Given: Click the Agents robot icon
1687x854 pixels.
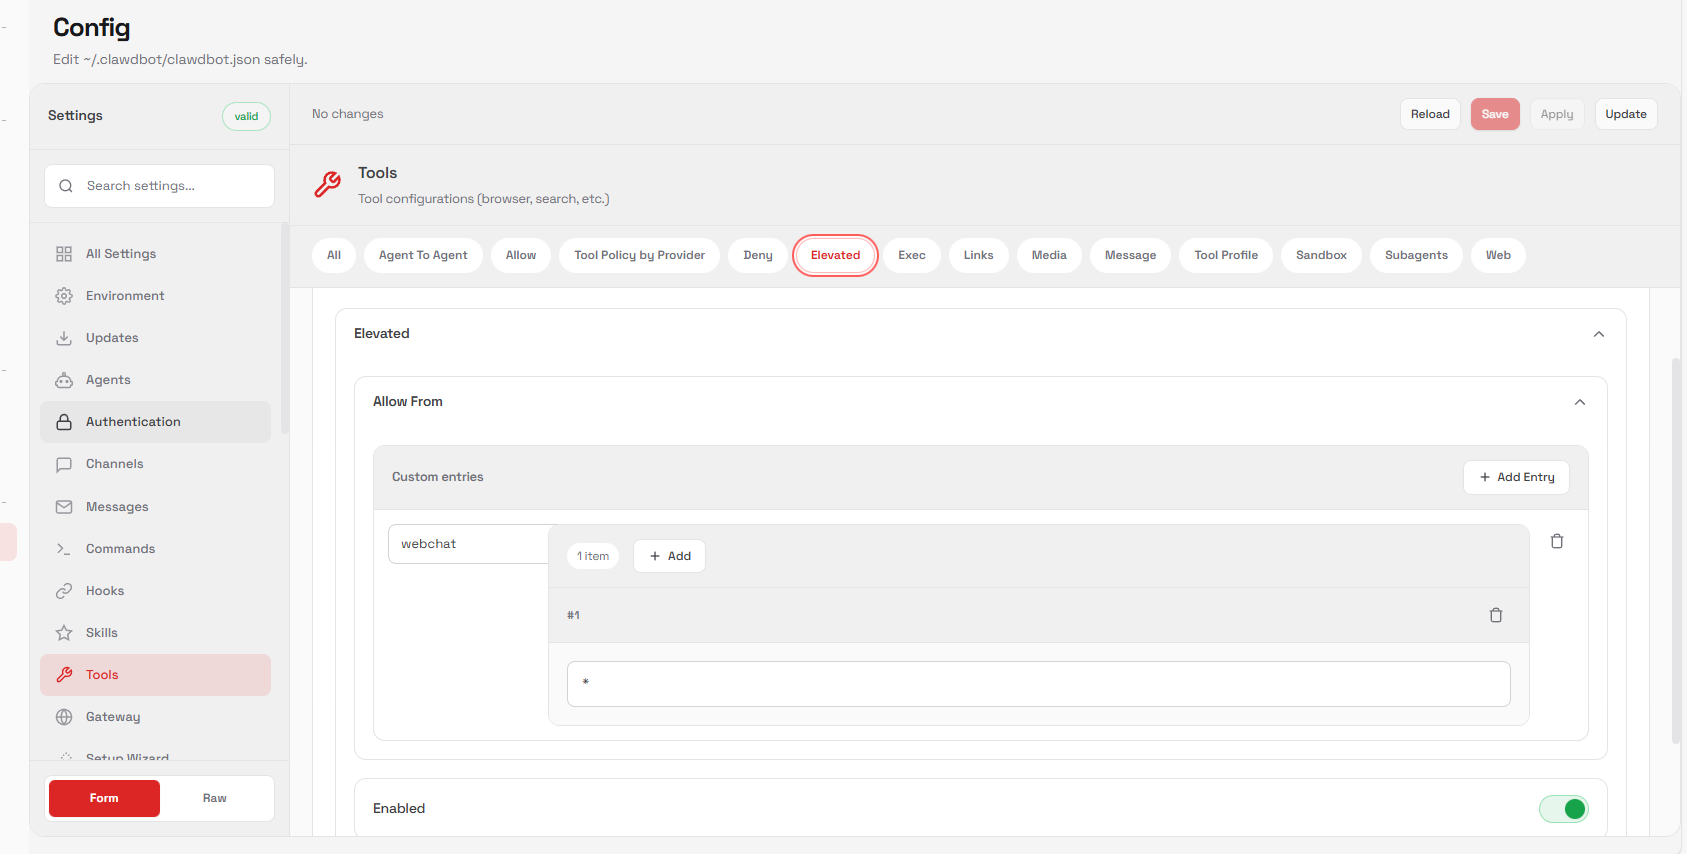Looking at the screenshot, I should coord(64,380).
